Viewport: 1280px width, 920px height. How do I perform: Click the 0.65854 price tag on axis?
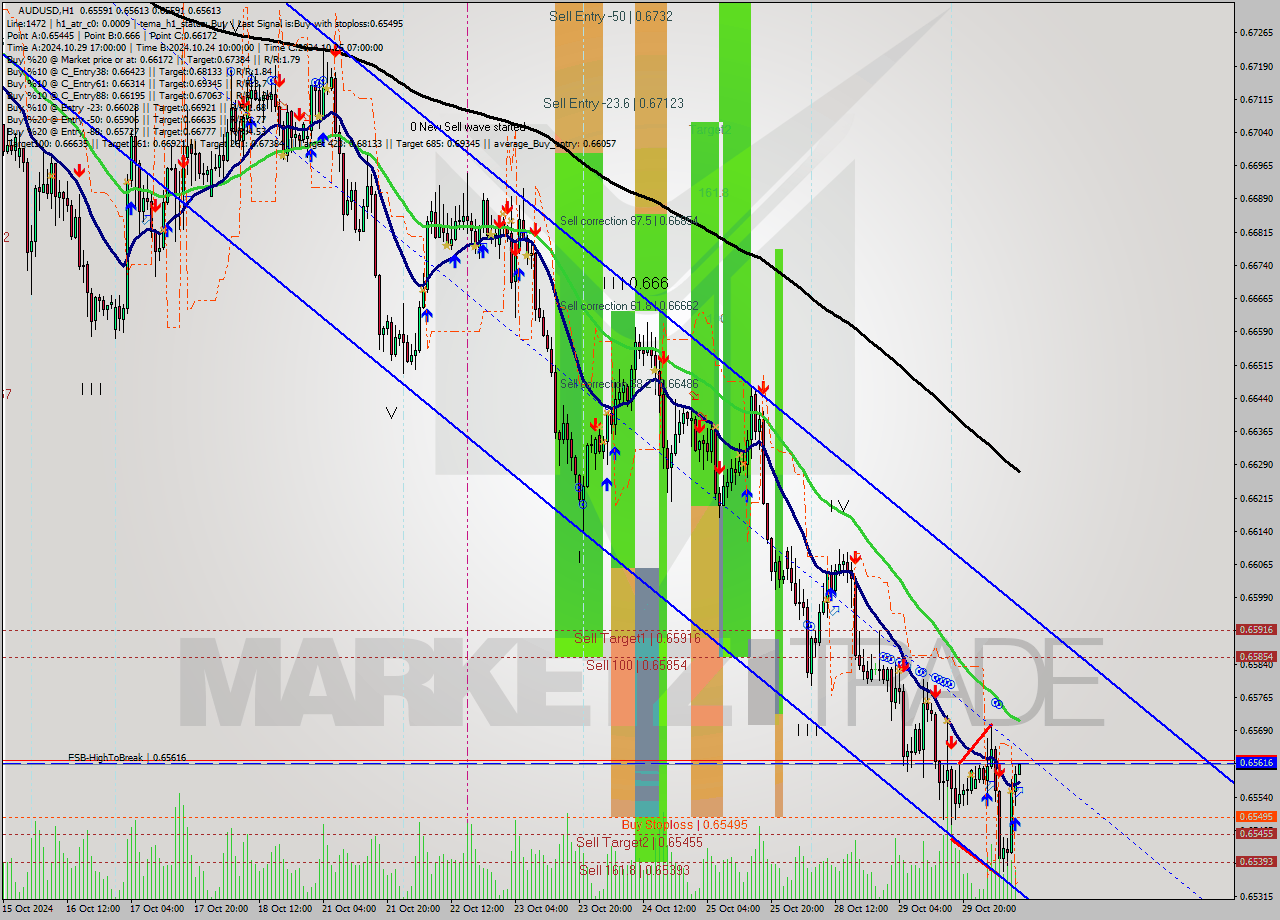pos(1256,657)
